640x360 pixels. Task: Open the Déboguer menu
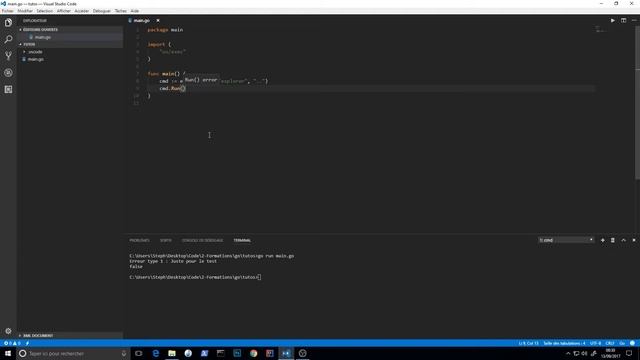pyautogui.click(x=102, y=11)
